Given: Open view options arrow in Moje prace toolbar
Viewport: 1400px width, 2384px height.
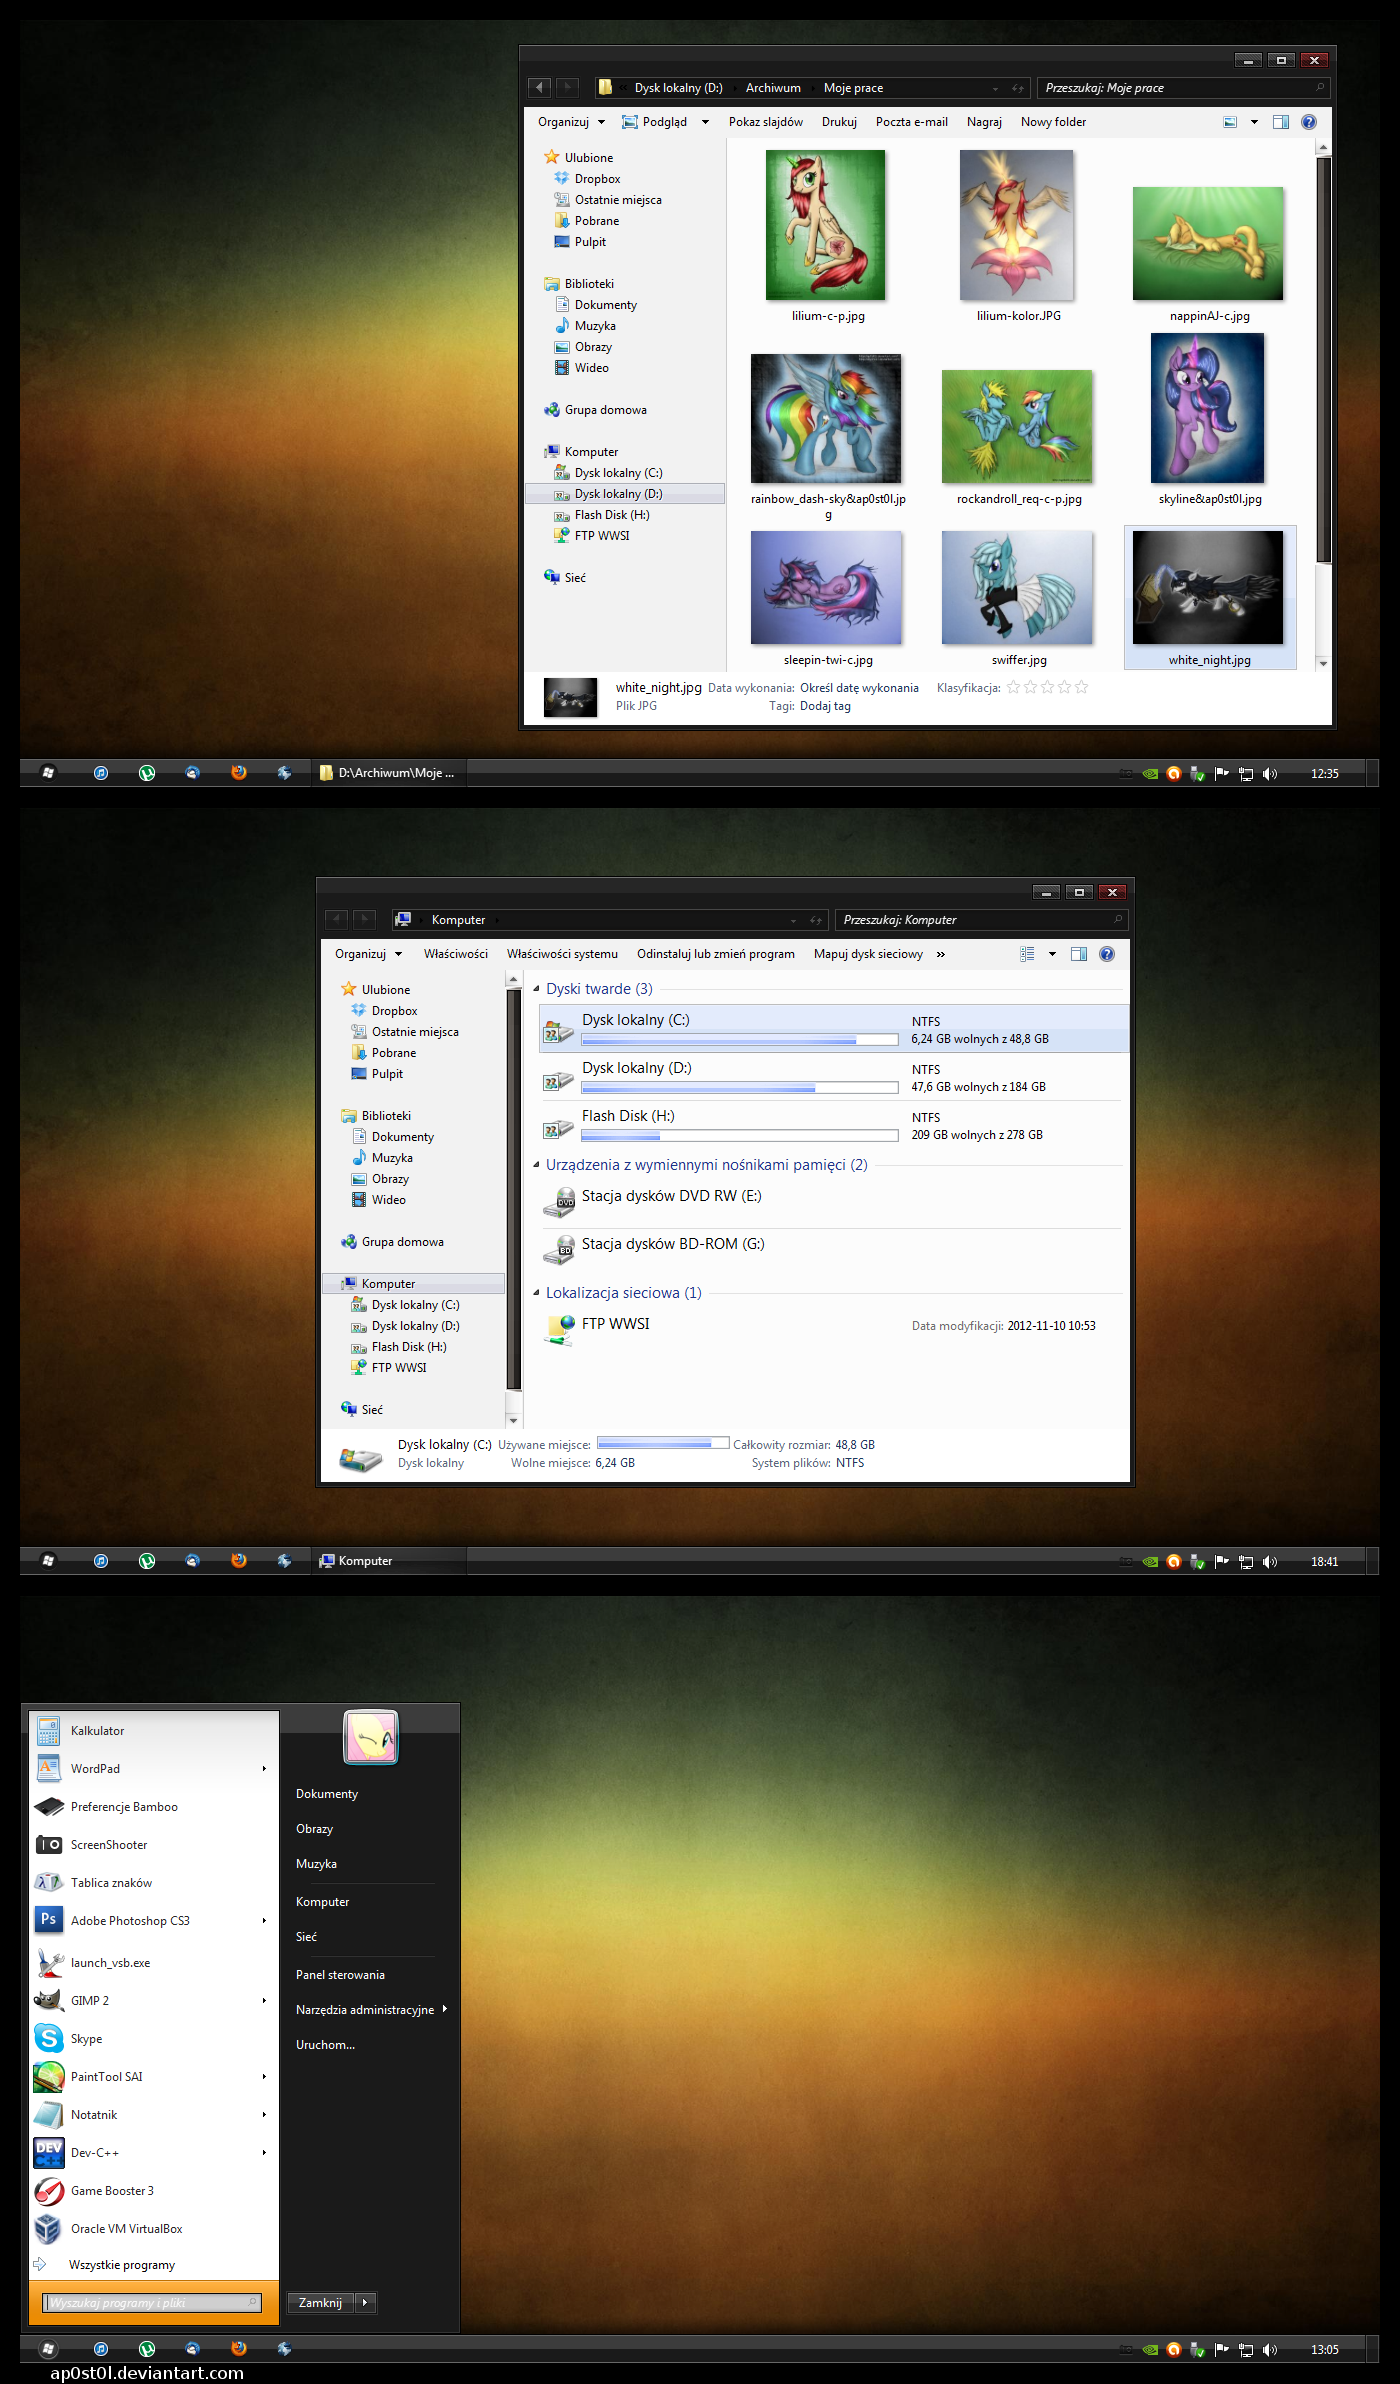Looking at the screenshot, I should click(1254, 122).
